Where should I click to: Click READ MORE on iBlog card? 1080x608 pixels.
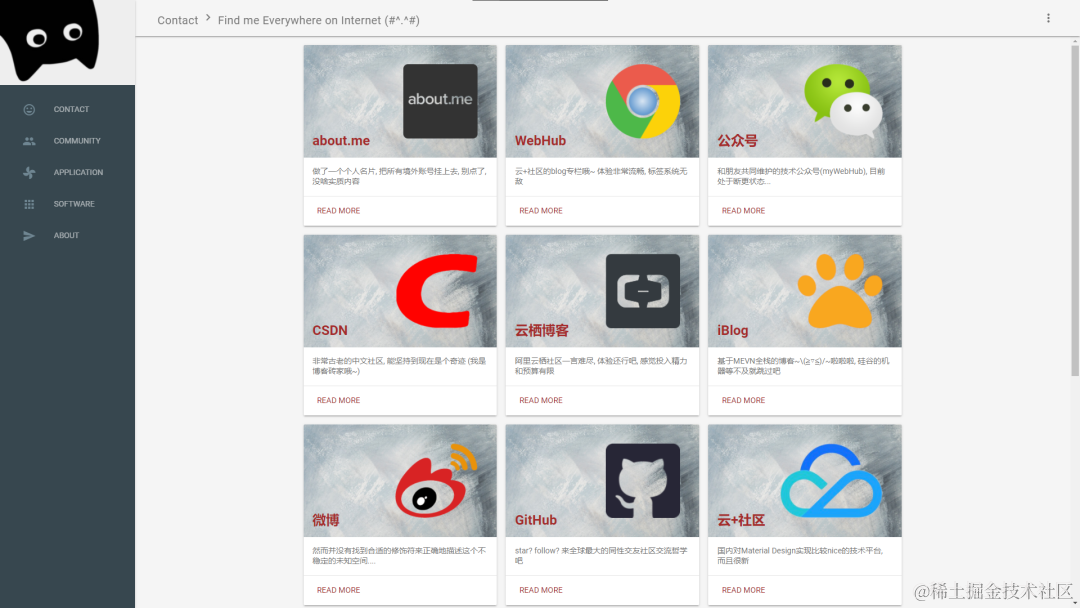click(x=743, y=400)
